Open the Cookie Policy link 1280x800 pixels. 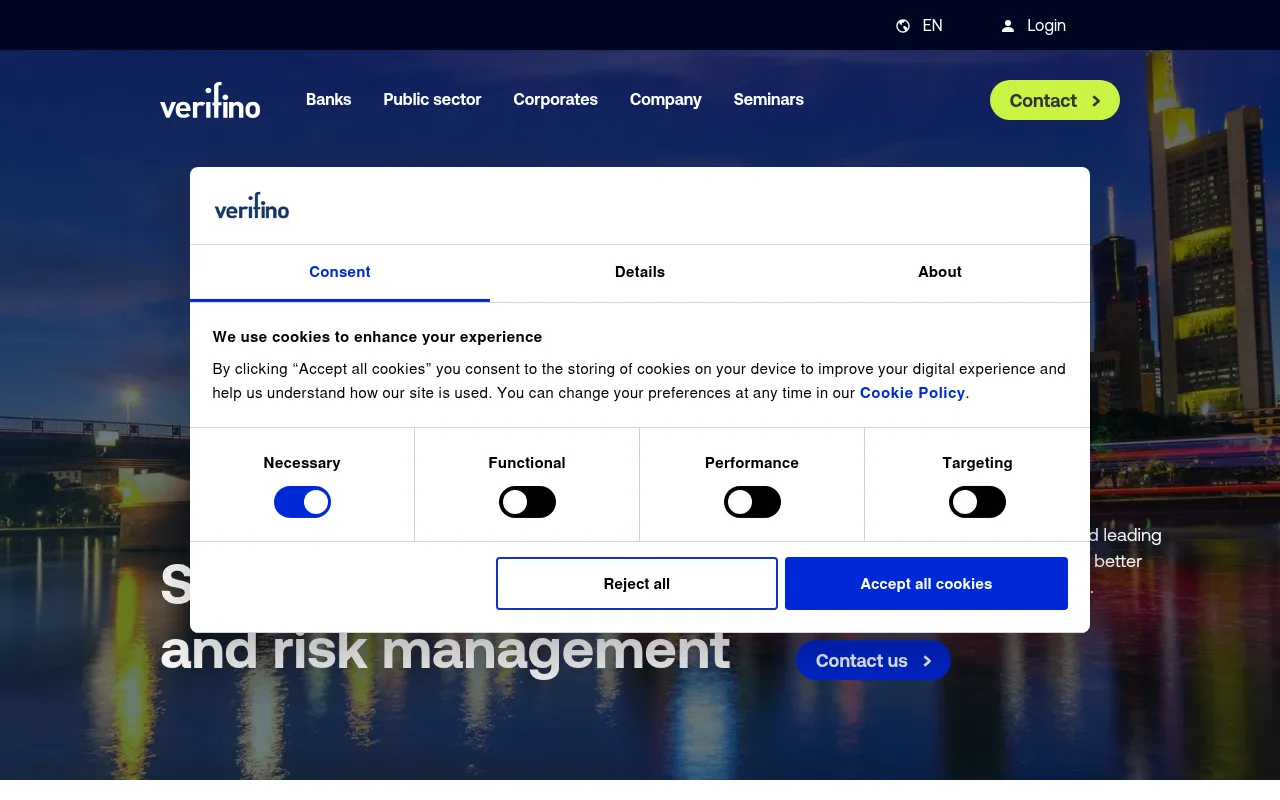(x=912, y=393)
